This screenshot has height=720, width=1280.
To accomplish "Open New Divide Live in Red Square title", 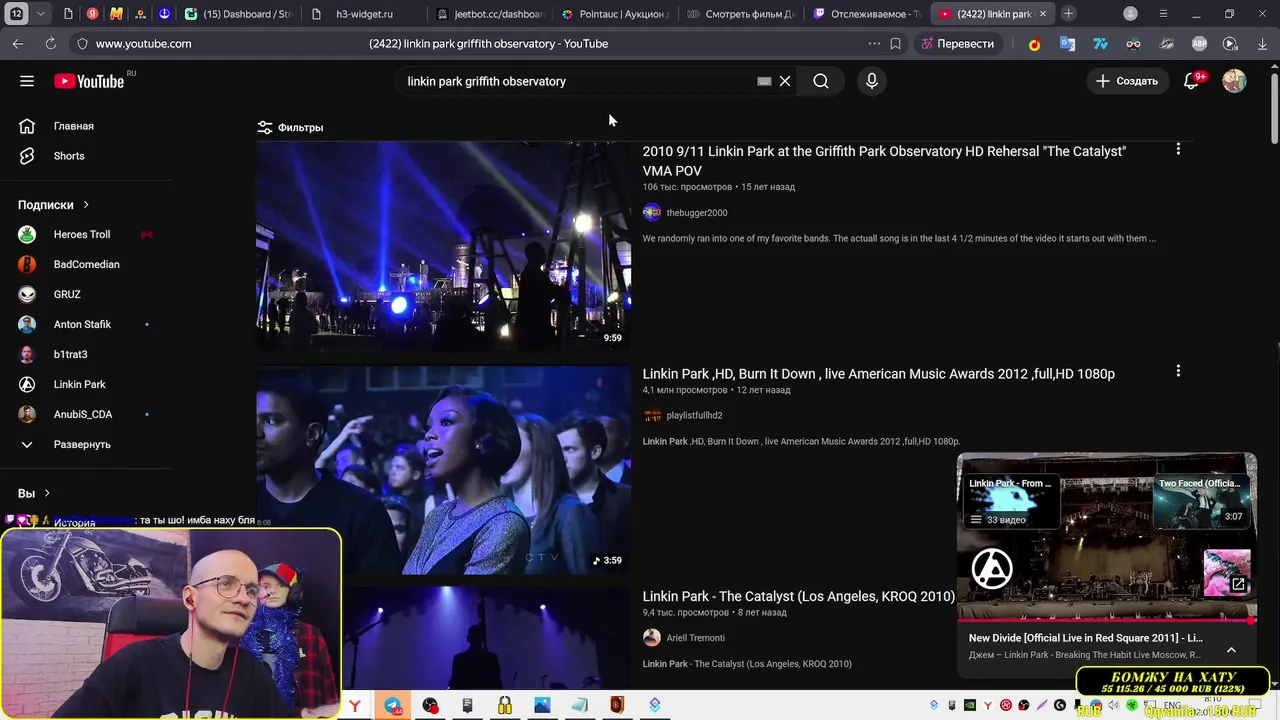I will pyautogui.click(x=1086, y=638).
